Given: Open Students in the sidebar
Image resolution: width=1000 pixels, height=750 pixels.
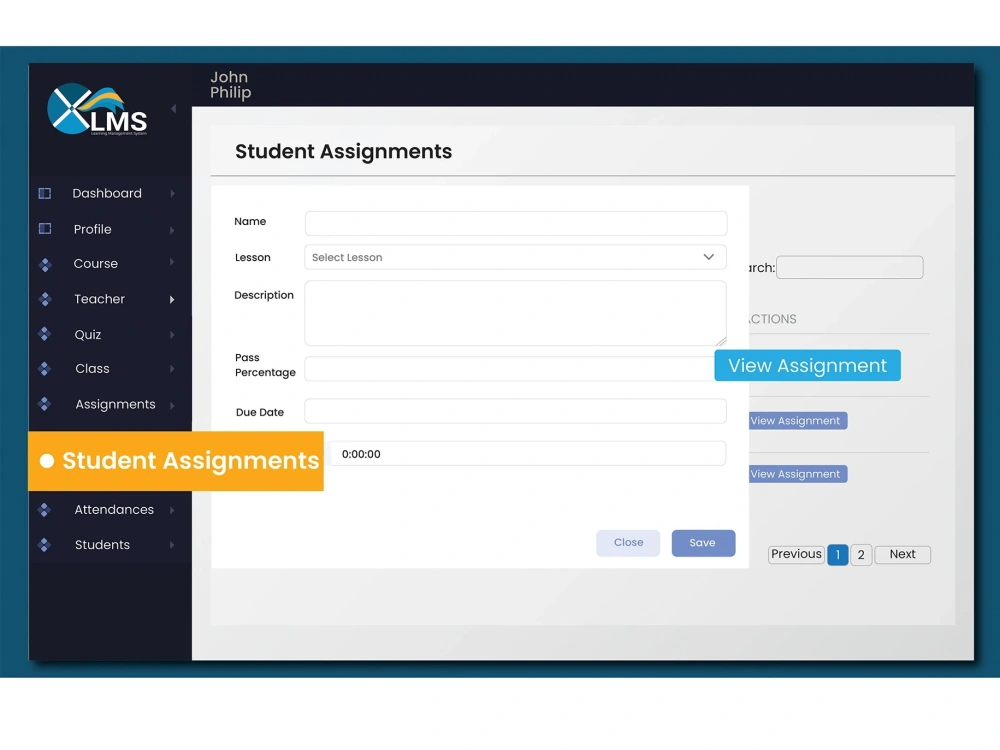Looking at the screenshot, I should tap(102, 545).
